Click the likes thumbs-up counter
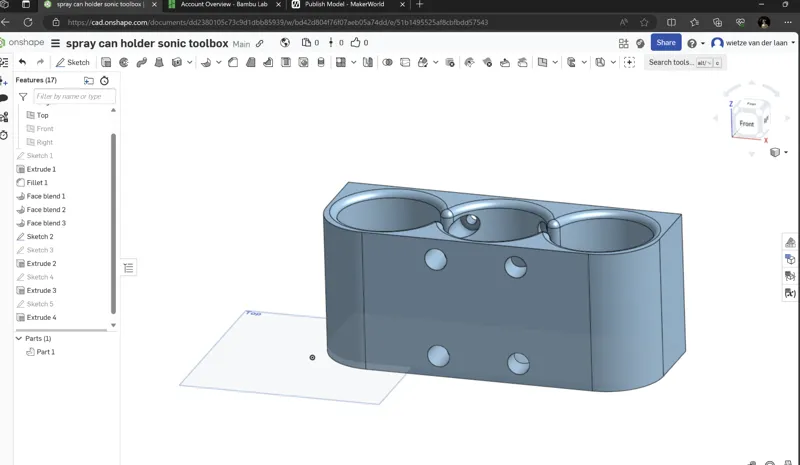800x465 pixels. [x=359, y=43]
